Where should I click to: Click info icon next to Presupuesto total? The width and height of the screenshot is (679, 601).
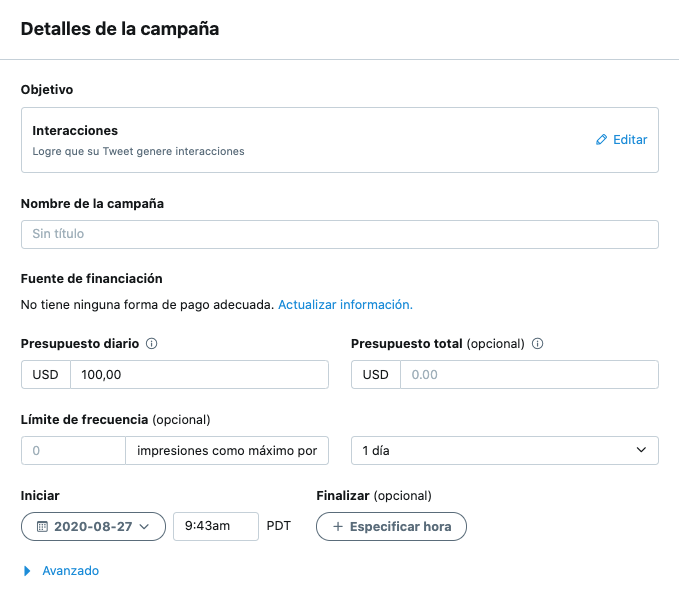coord(538,344)
